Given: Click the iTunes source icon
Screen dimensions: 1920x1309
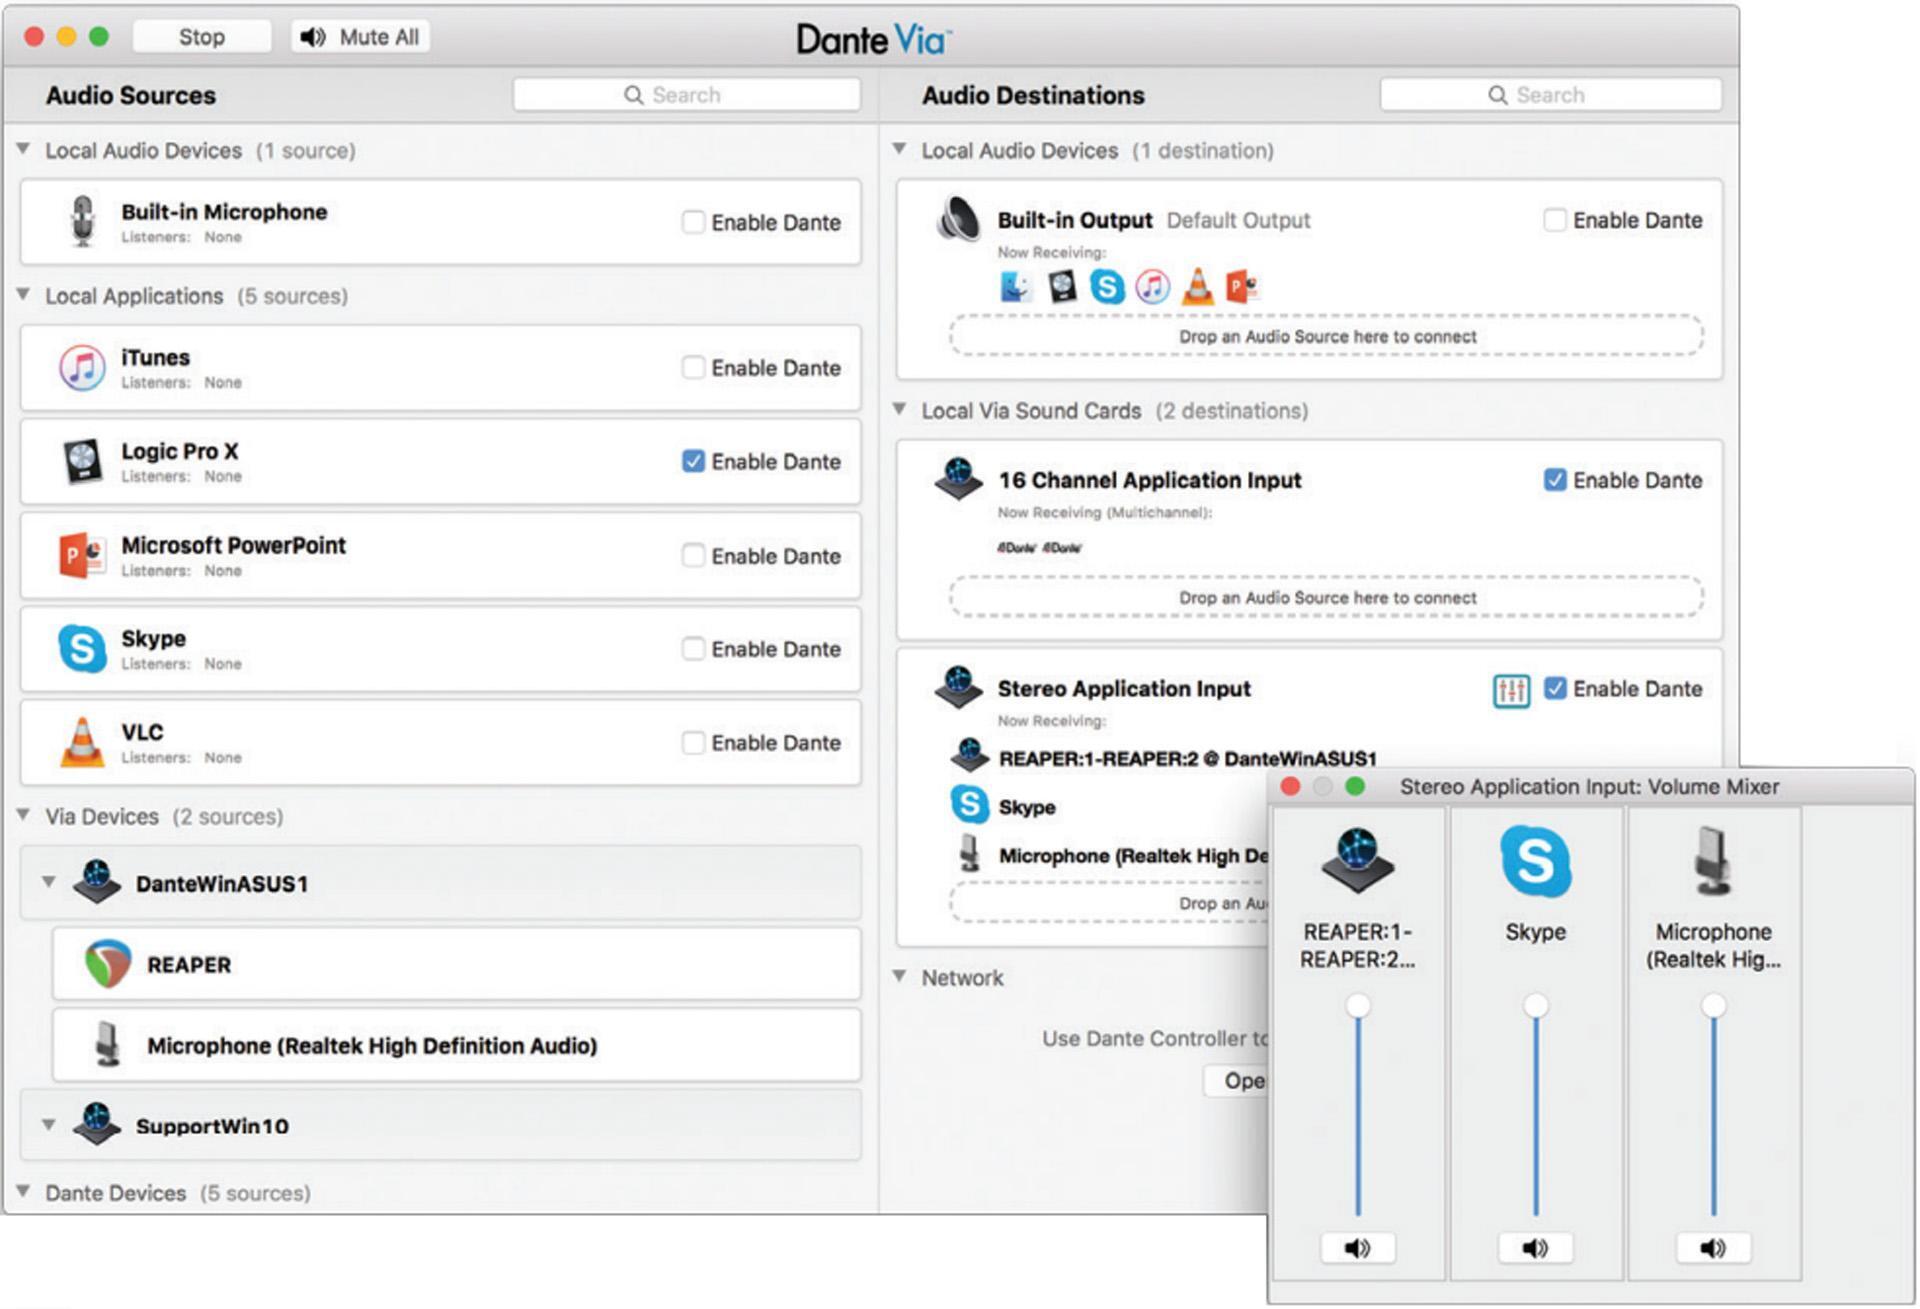Looking at the screenshot, I should click(x=82, y=368).
